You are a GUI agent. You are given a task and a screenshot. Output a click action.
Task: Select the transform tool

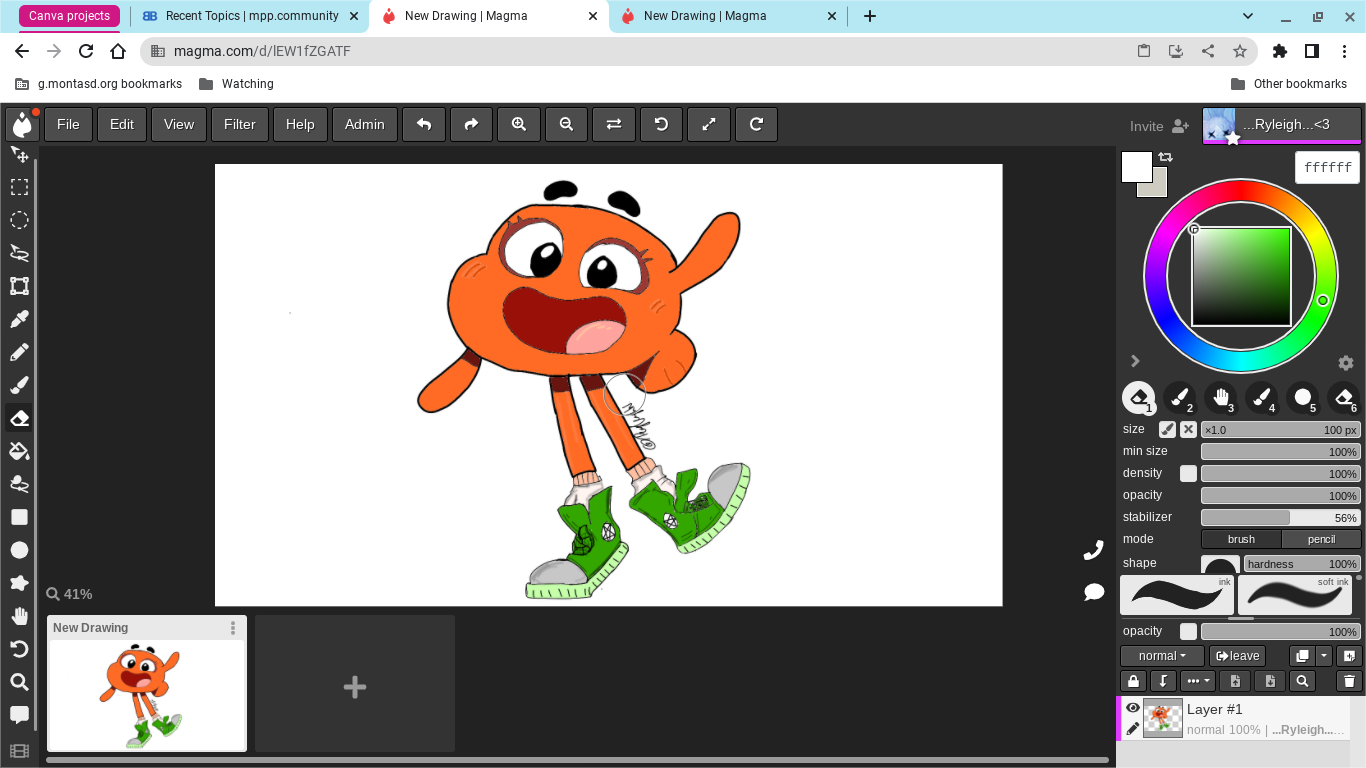19,286
